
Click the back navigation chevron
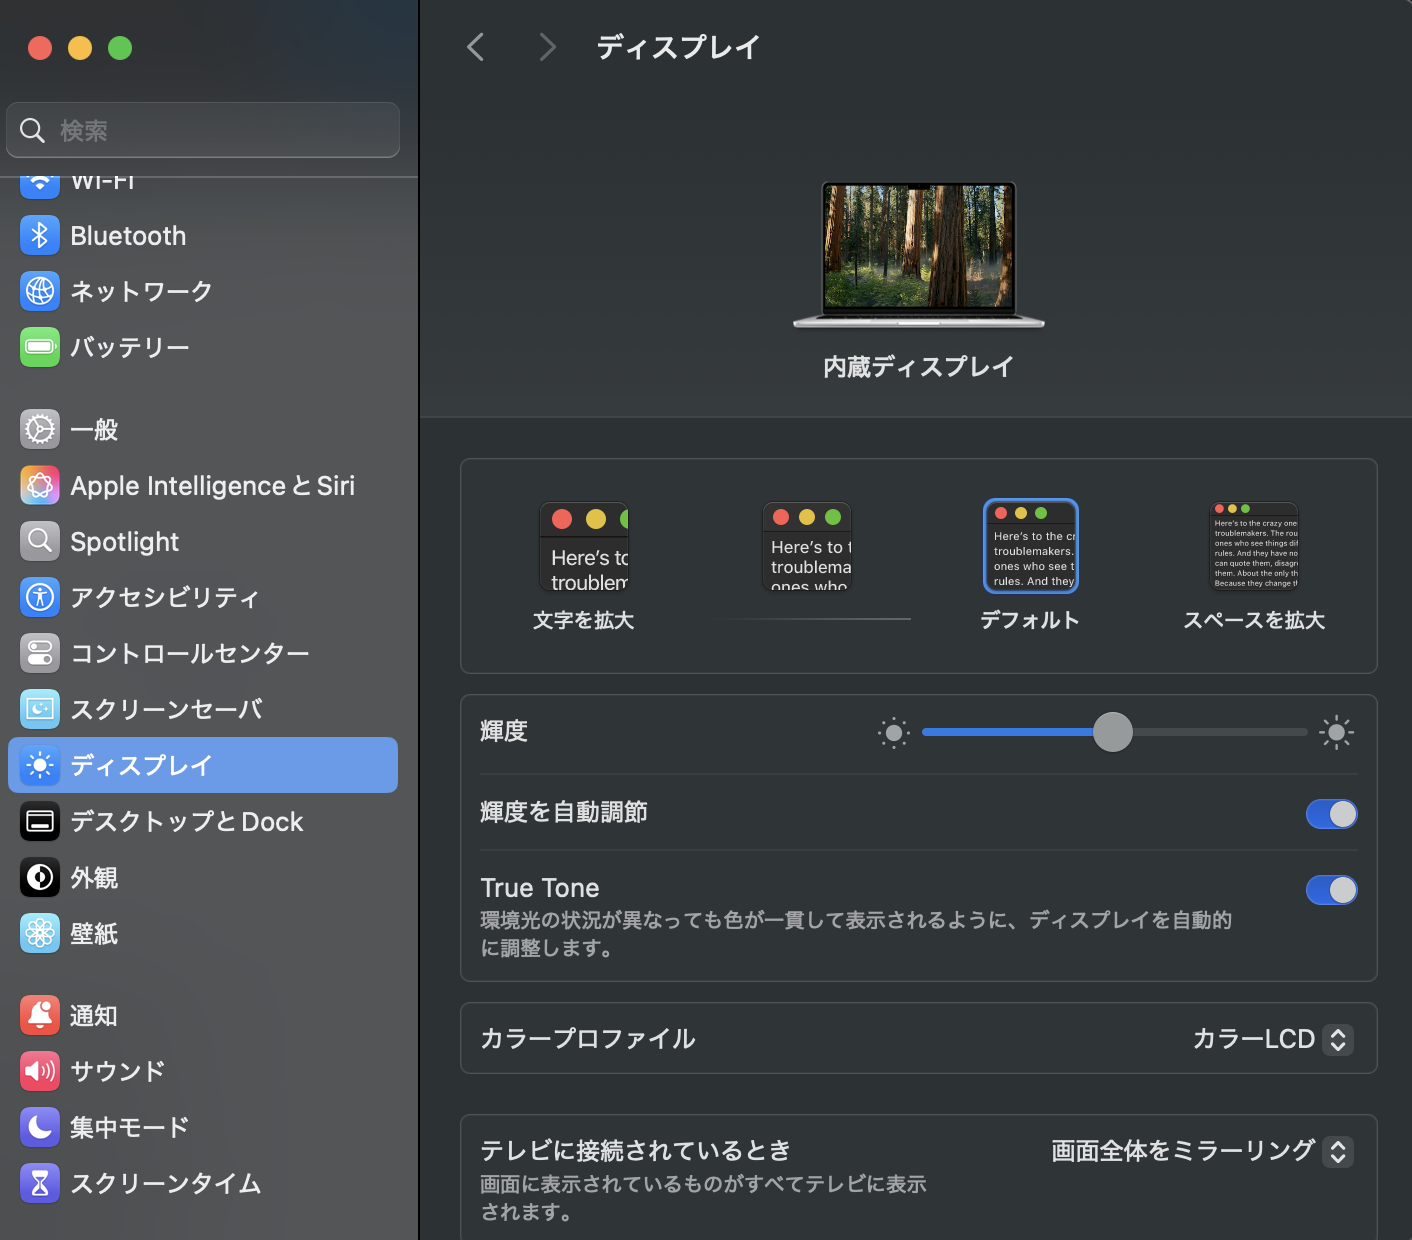(476, 47)
